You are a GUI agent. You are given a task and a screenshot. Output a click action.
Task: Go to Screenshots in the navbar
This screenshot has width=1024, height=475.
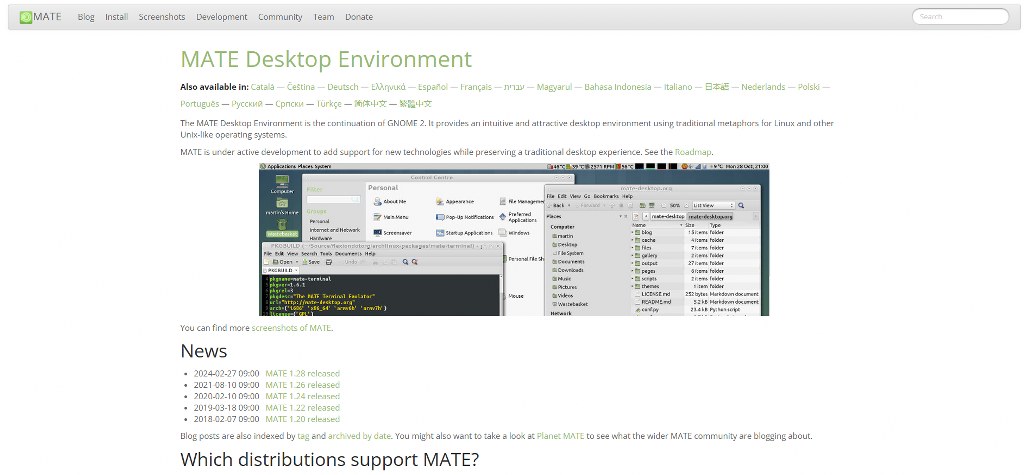(162, 17)
